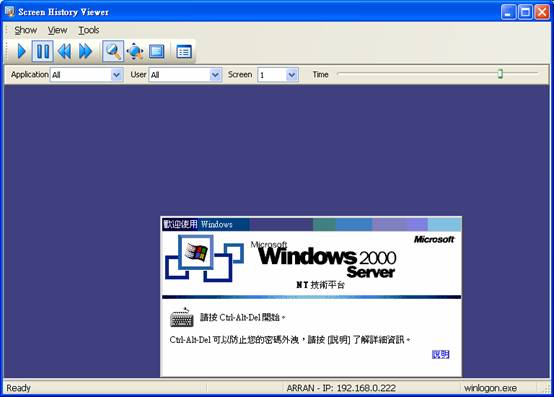Expand the Application dropdown arrow
The image size is (554, 397).
coord(116,75)
